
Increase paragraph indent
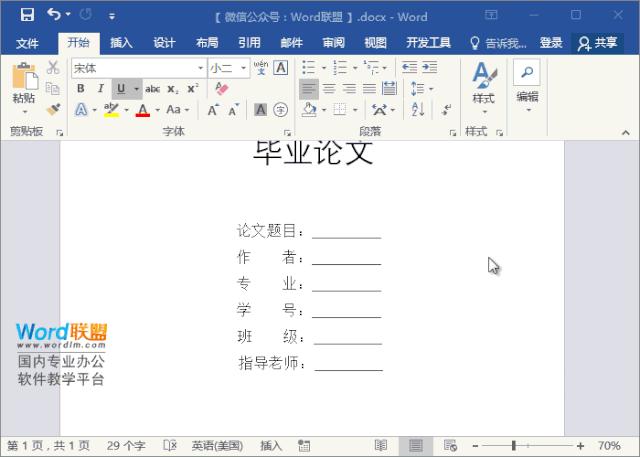point(430,67)
